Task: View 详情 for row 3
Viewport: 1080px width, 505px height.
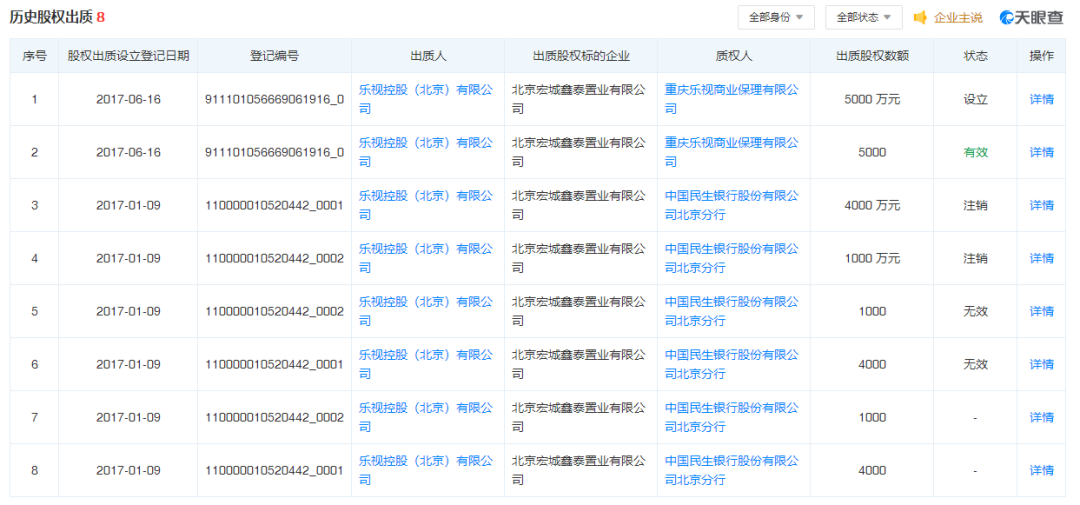Action: point(1041,205)
